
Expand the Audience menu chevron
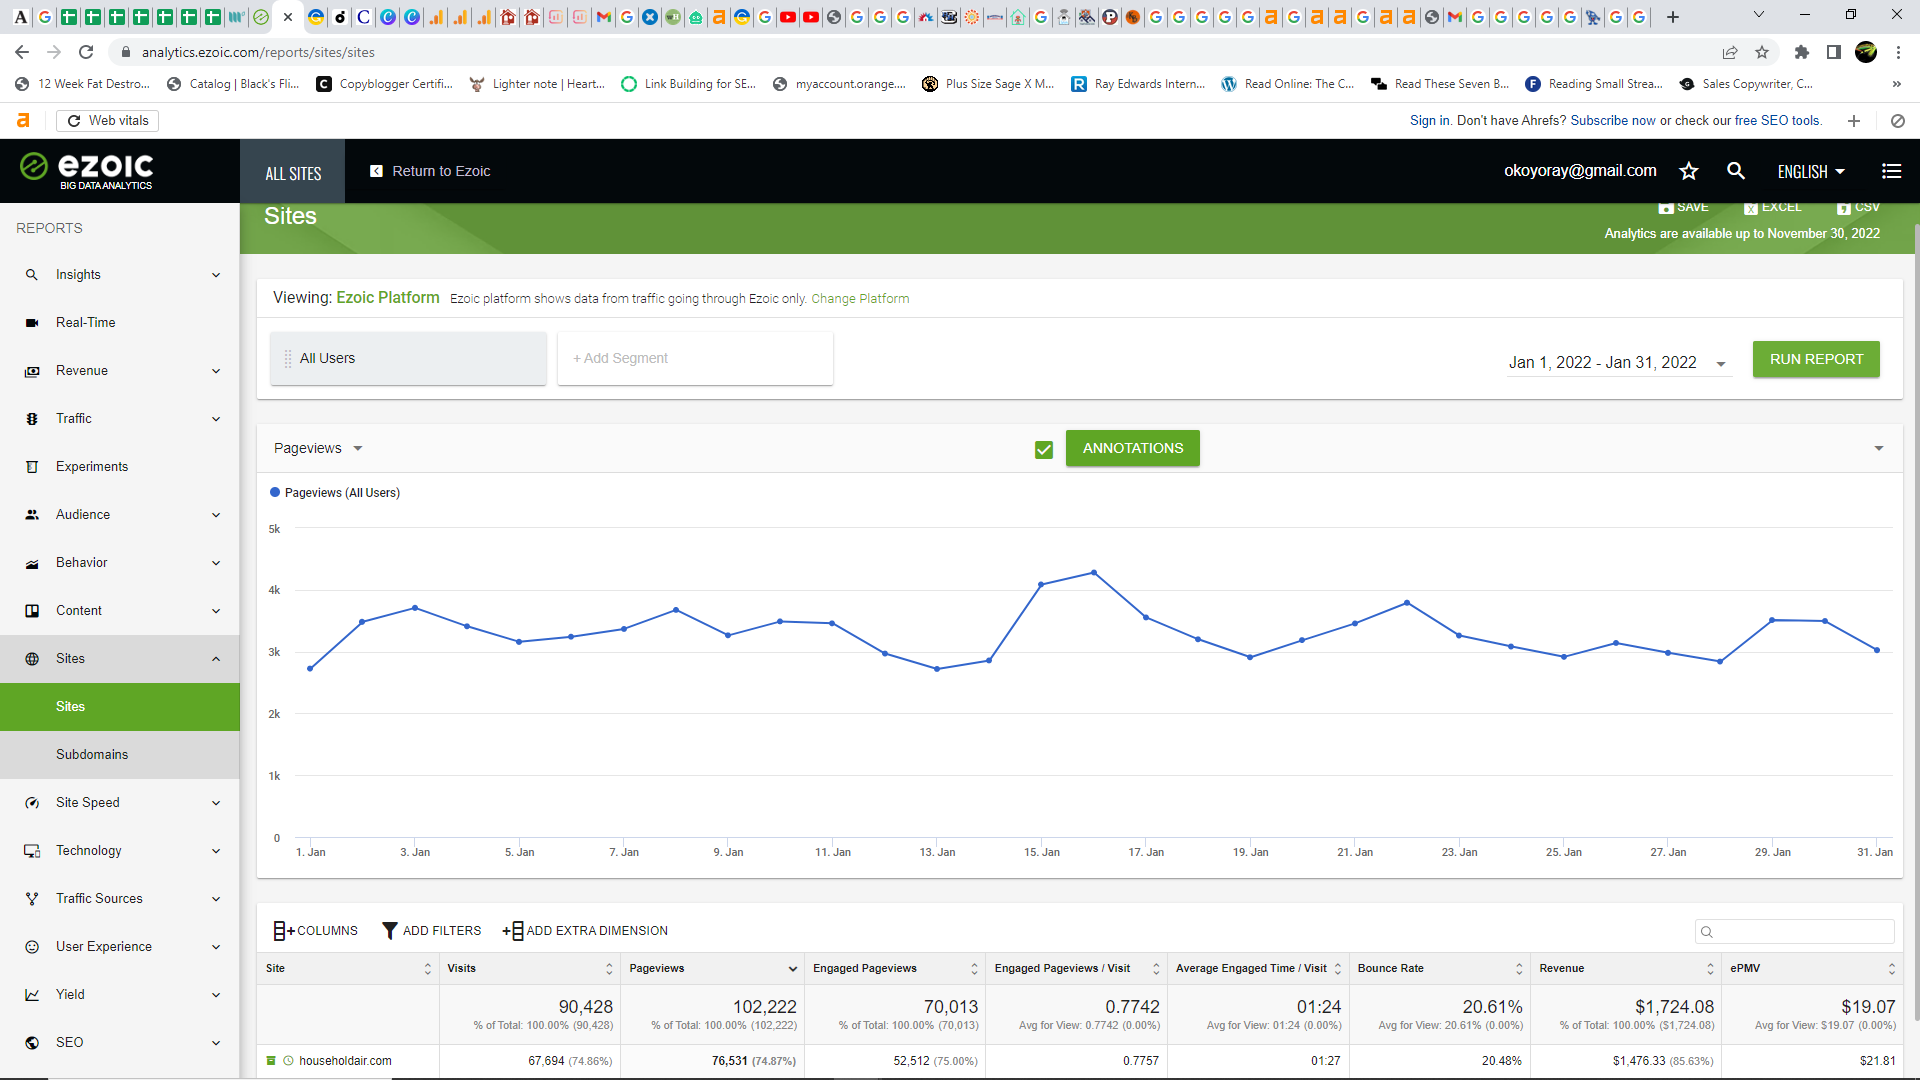pyautogui.click(x=216, y=515)
